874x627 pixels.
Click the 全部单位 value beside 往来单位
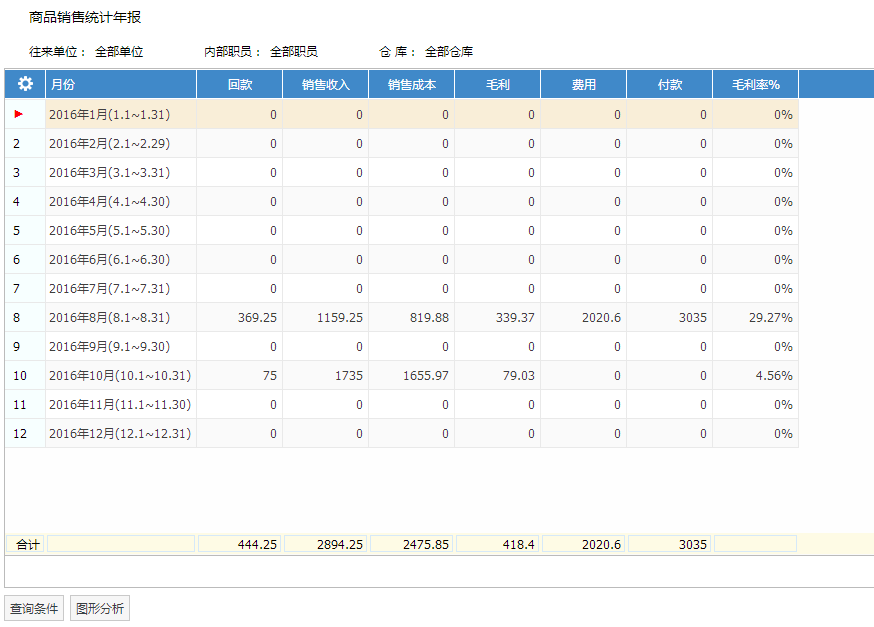pyautogui.click(x=119, y=52)
